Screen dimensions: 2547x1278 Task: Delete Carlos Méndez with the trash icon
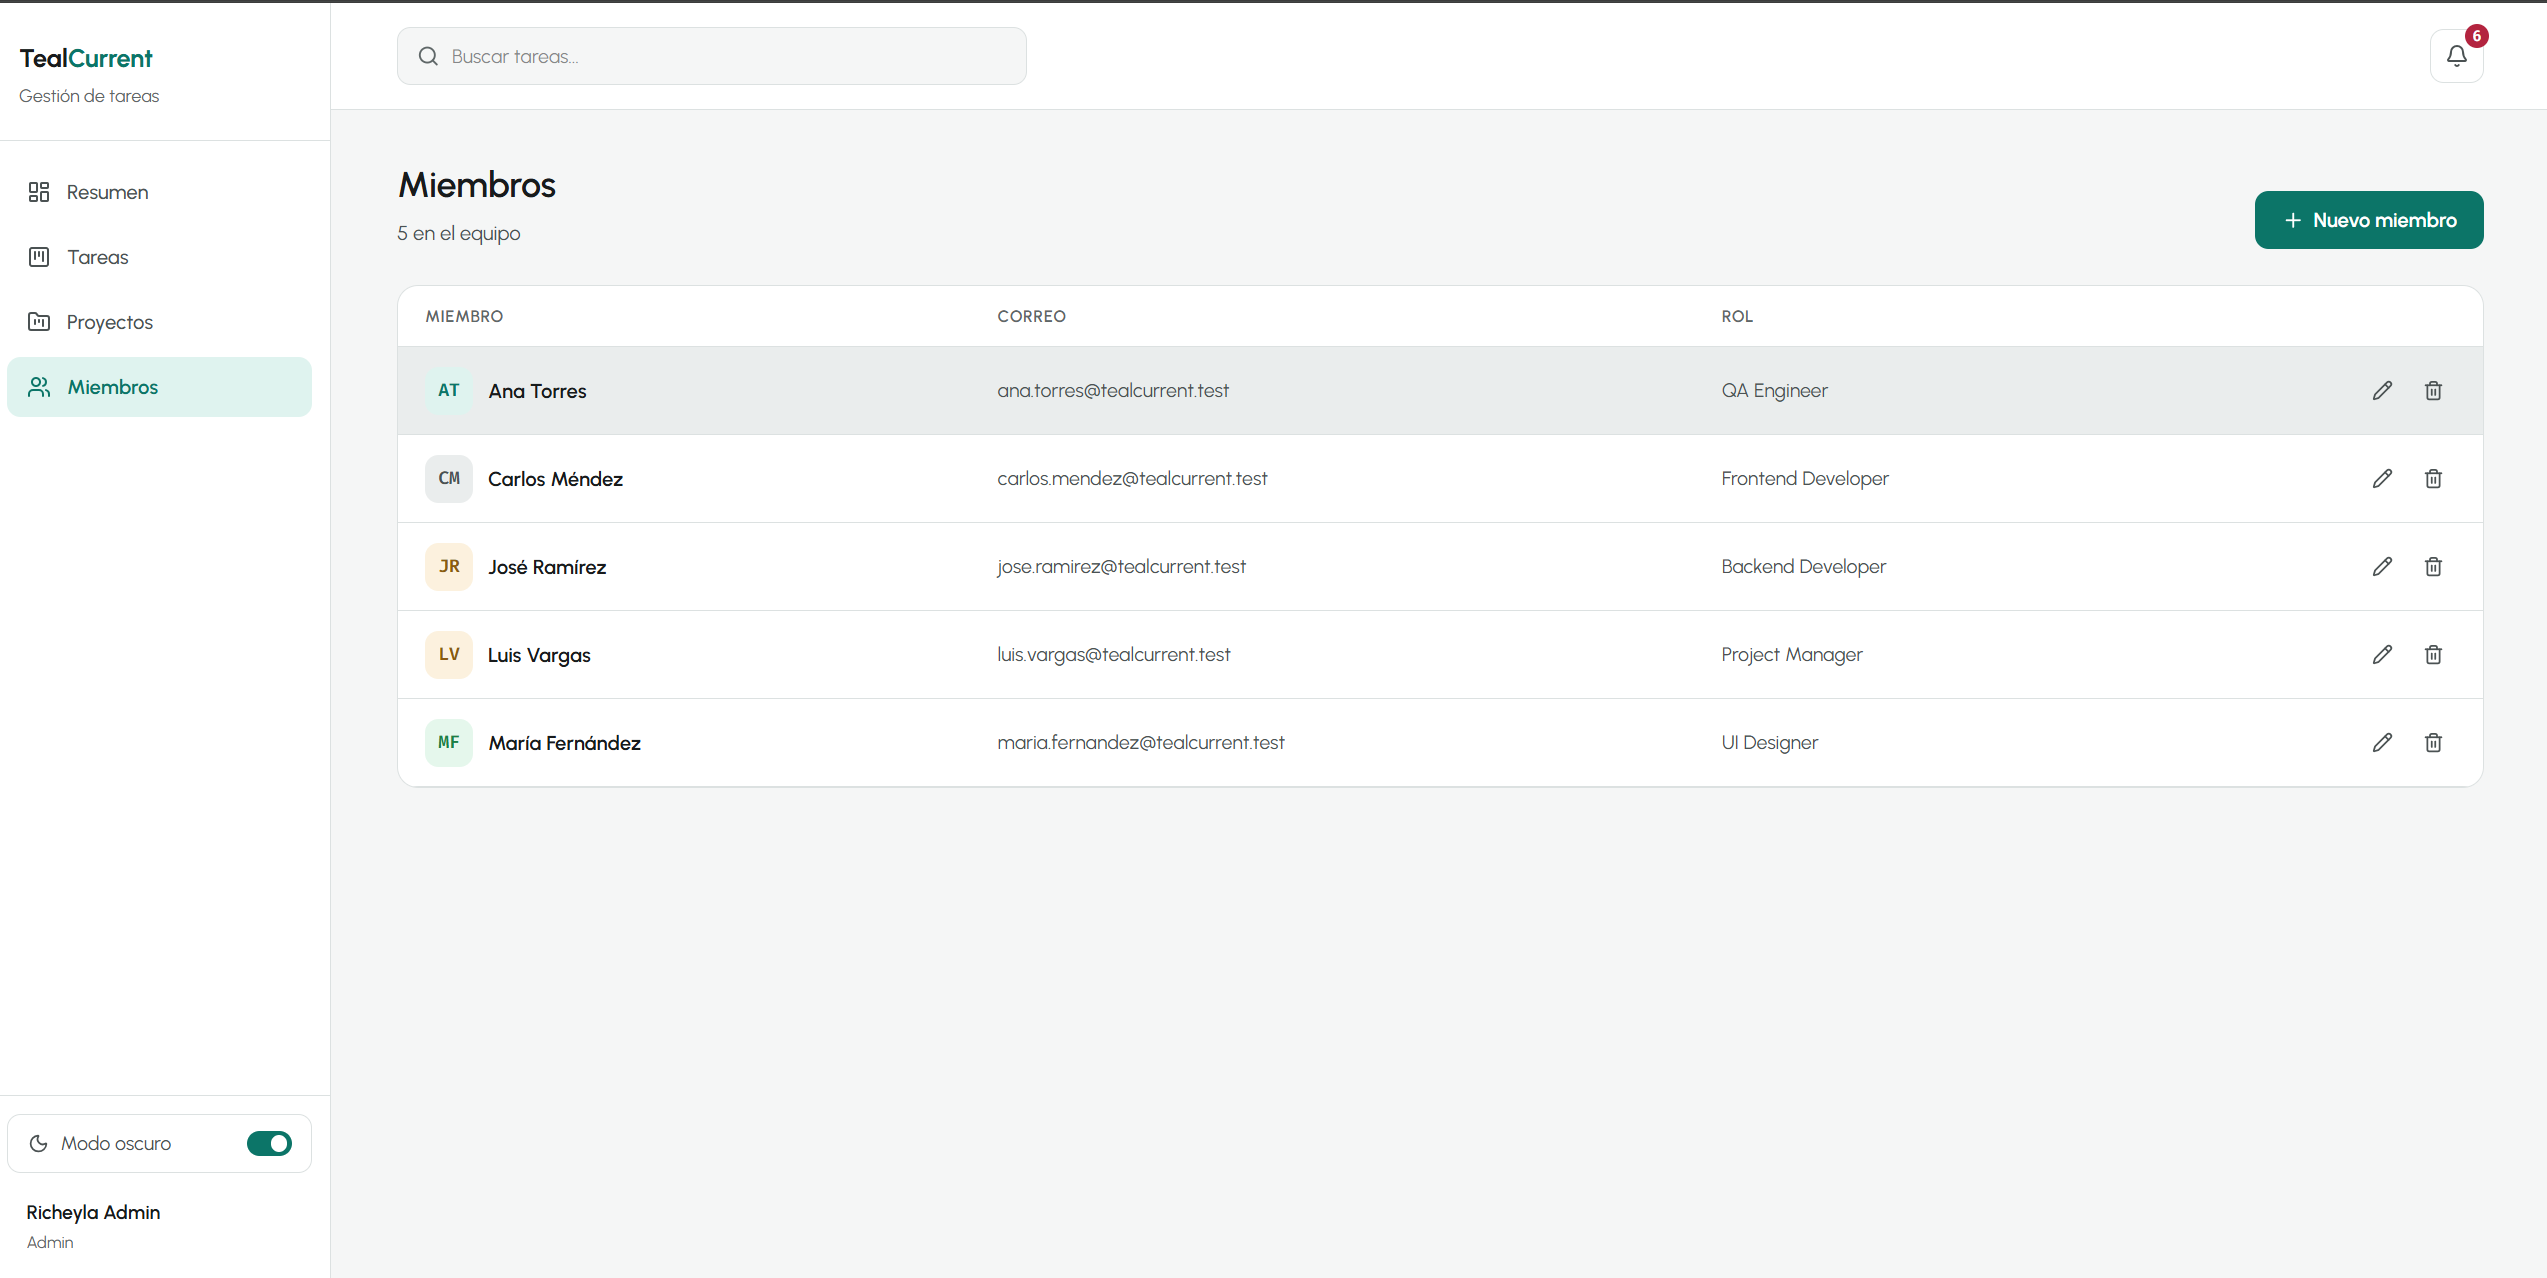click(x=2433, y=479)
